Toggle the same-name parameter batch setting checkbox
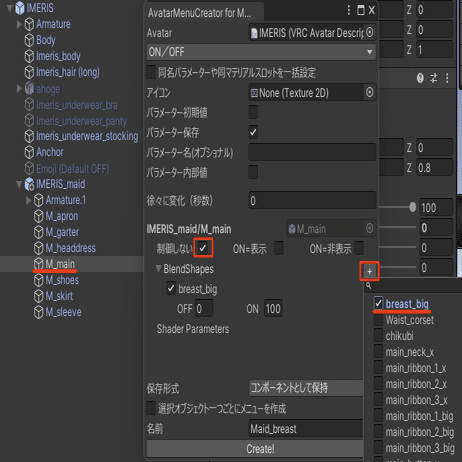The width and height of the screenshot is (462, 462). click(x=151, y=72)
